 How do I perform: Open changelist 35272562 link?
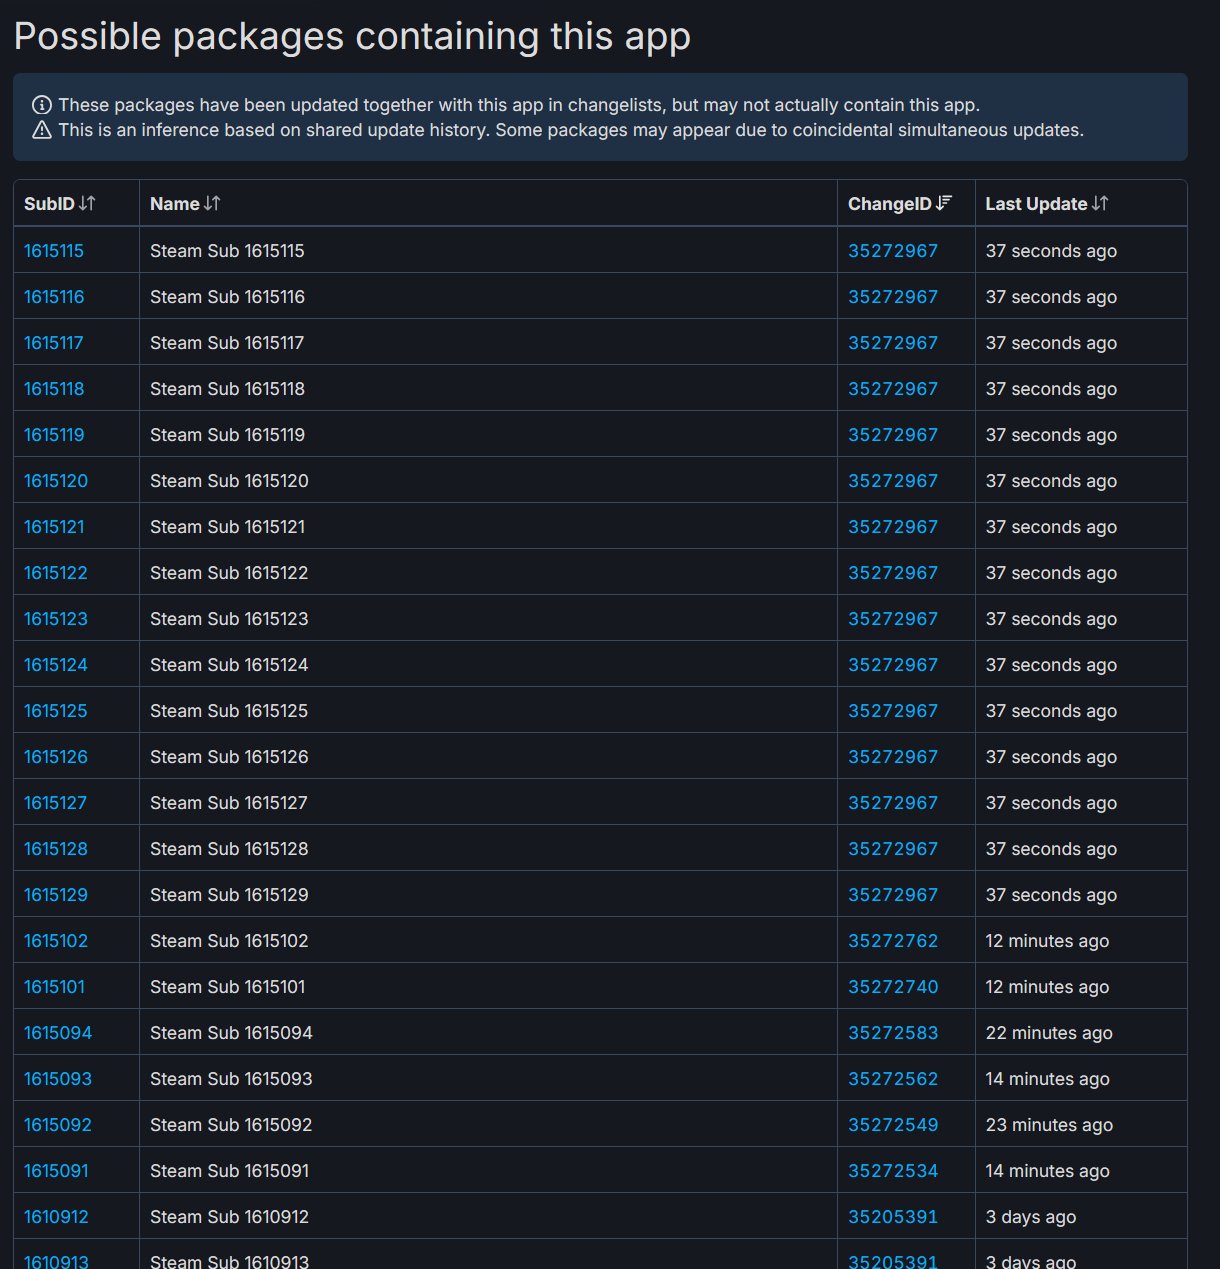[893, 1079]
